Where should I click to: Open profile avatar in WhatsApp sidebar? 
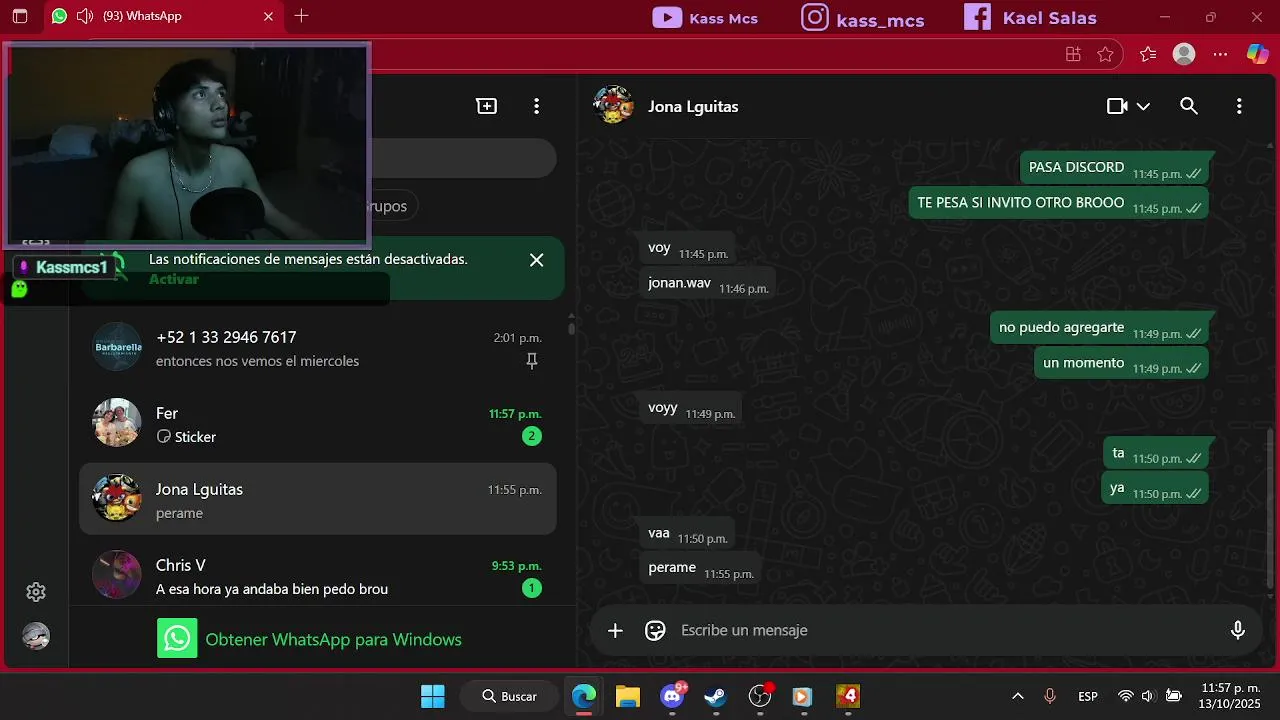pos(36,636)
